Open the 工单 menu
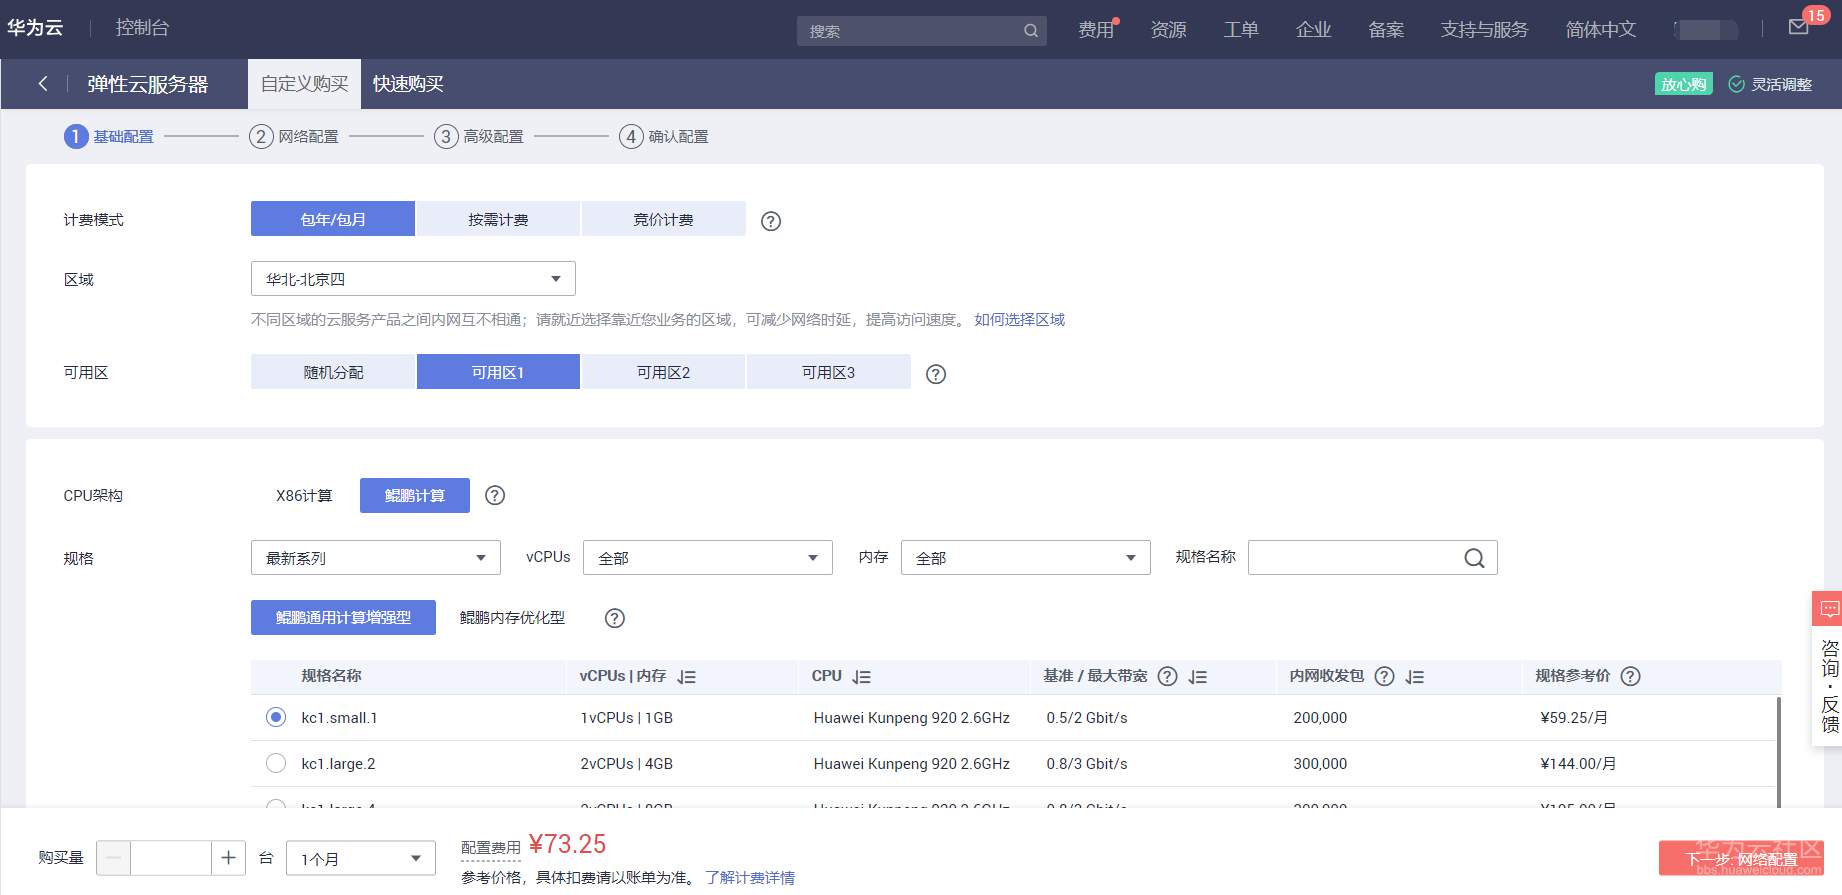This screenshot has height=895, width=1842. pyautogui.click(x=1241, y=30)
